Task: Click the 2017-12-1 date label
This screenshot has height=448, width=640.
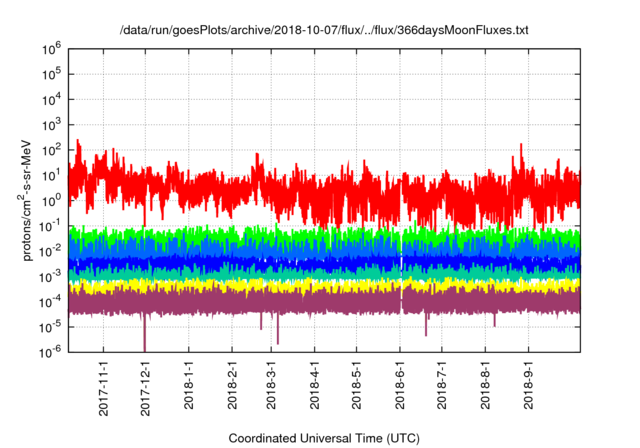Action: tap(145, 389)
